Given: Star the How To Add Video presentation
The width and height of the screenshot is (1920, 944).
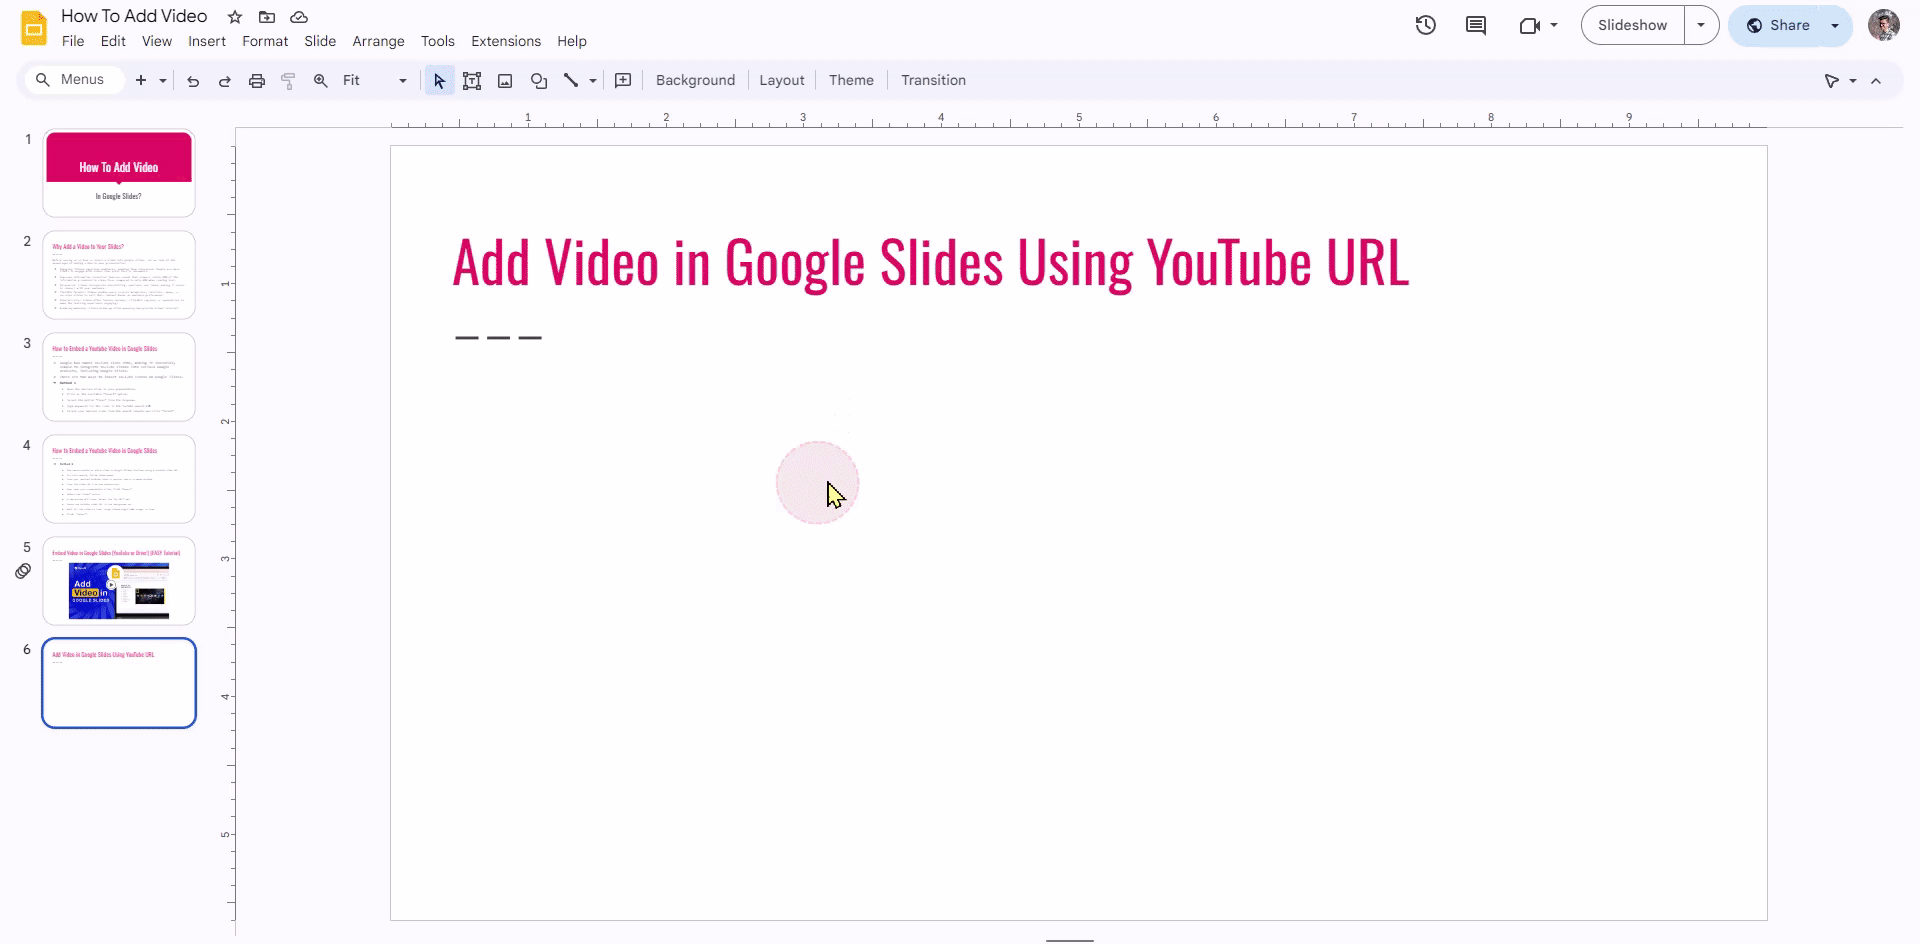Looking at the screenshot, I should coord(234,16).
